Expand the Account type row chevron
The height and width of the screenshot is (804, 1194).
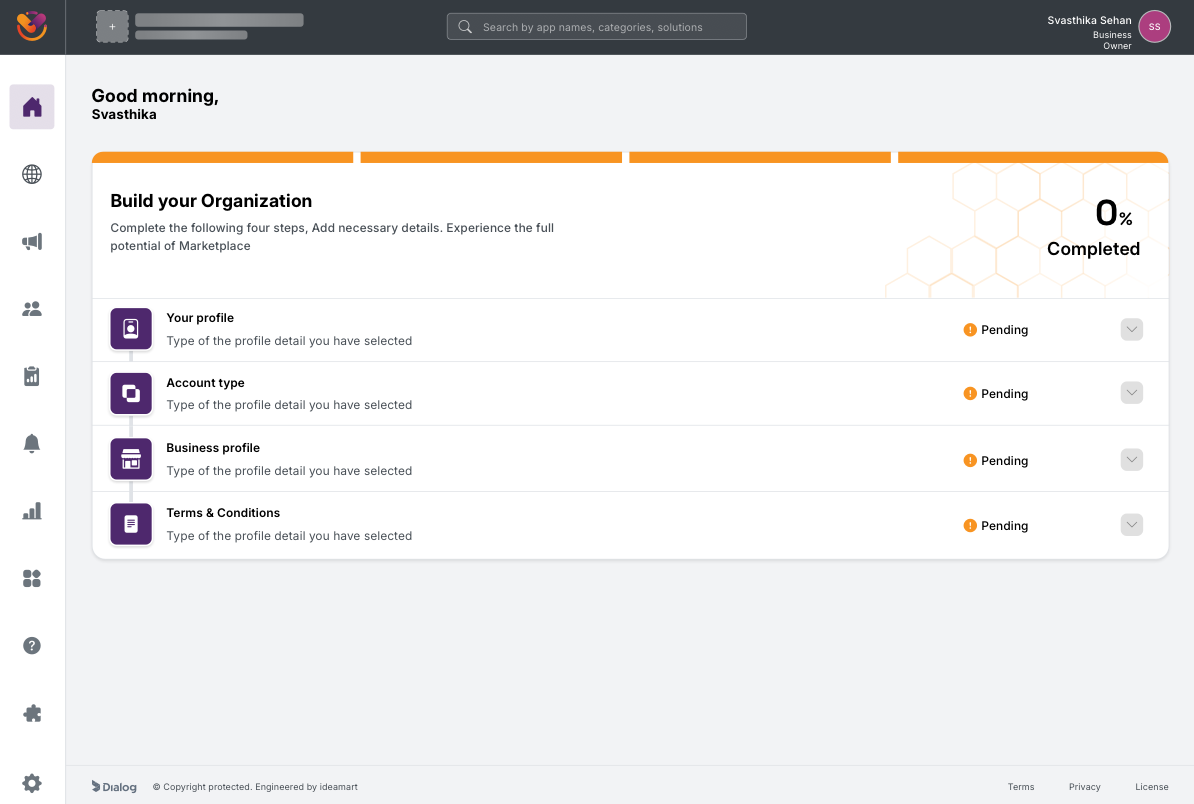(x=1132, y=393)
